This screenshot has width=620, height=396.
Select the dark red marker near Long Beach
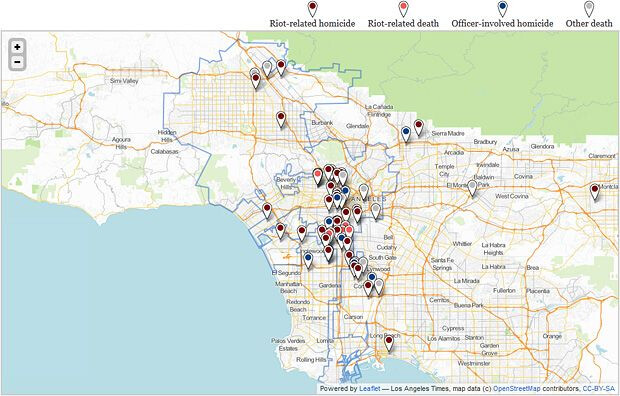[389, 343]
